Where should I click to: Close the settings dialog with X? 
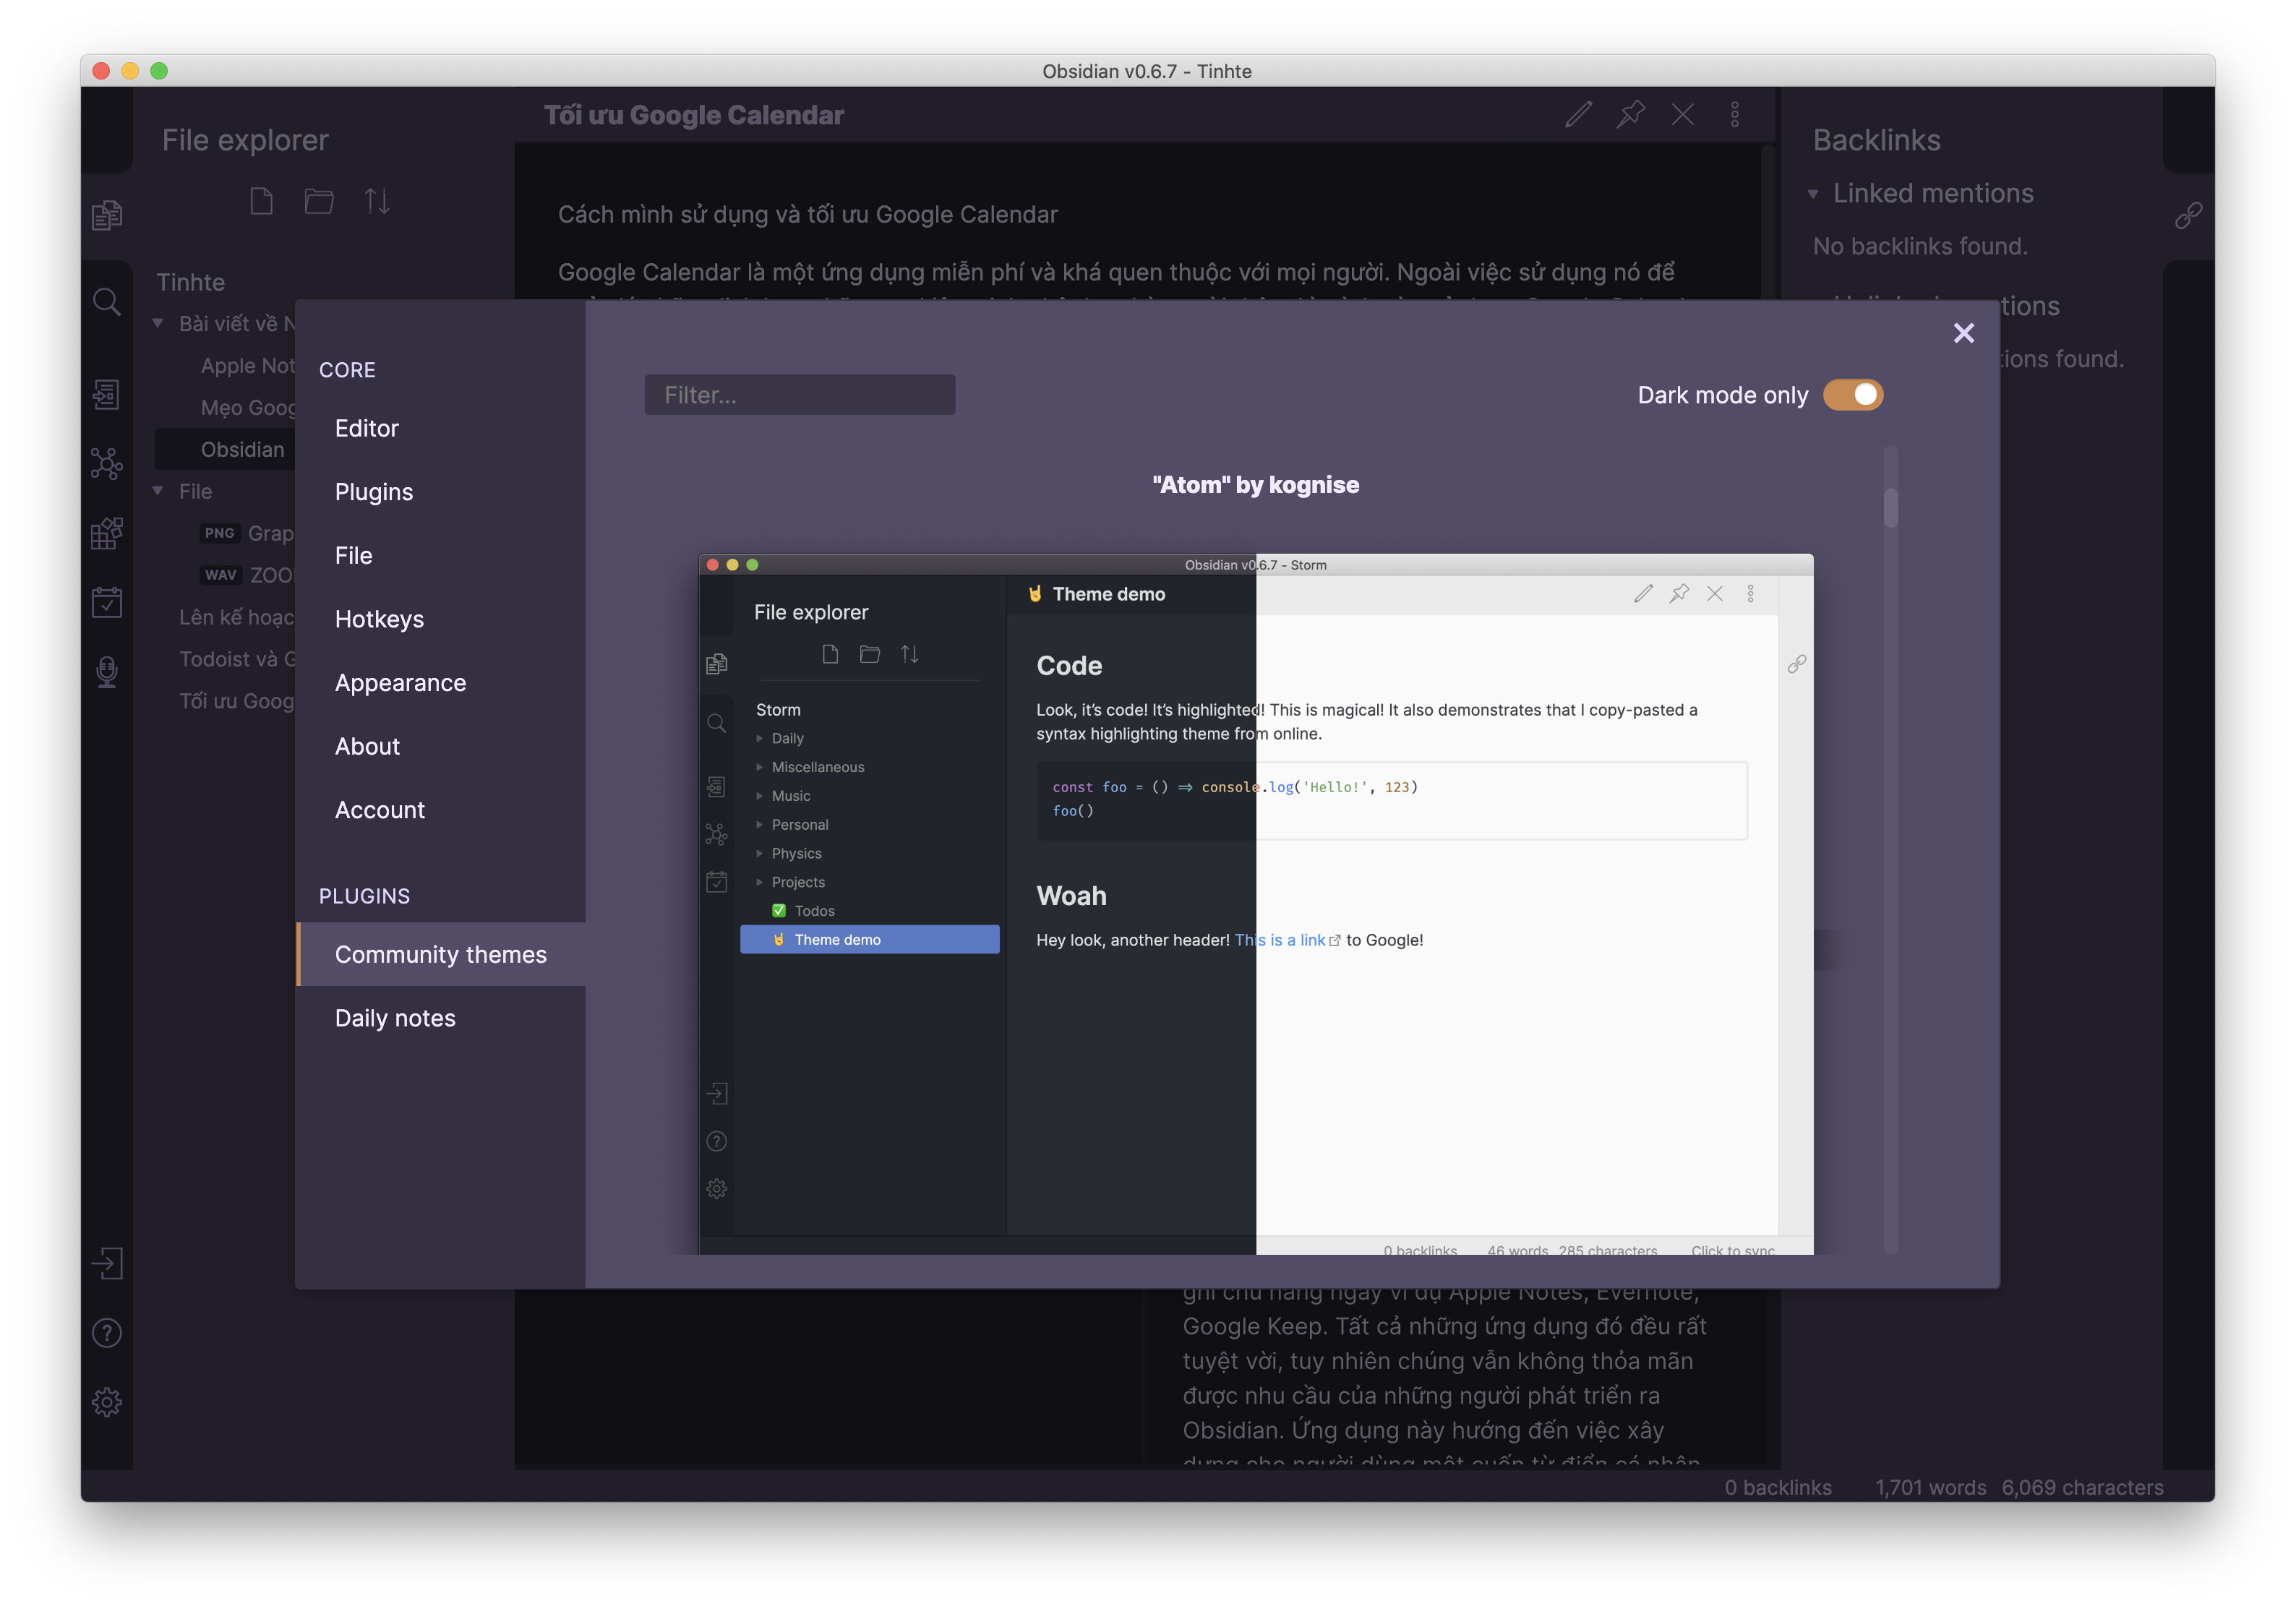tap(1963, 333)
